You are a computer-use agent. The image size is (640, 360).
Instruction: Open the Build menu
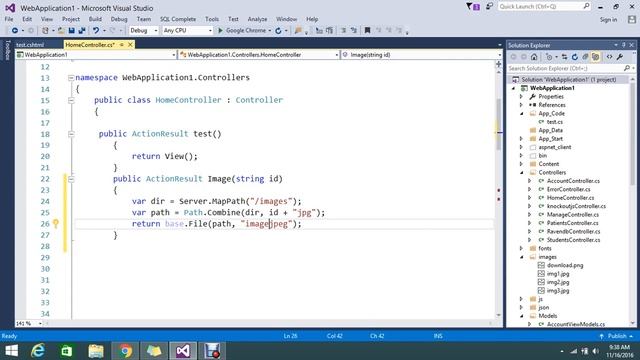95,19
